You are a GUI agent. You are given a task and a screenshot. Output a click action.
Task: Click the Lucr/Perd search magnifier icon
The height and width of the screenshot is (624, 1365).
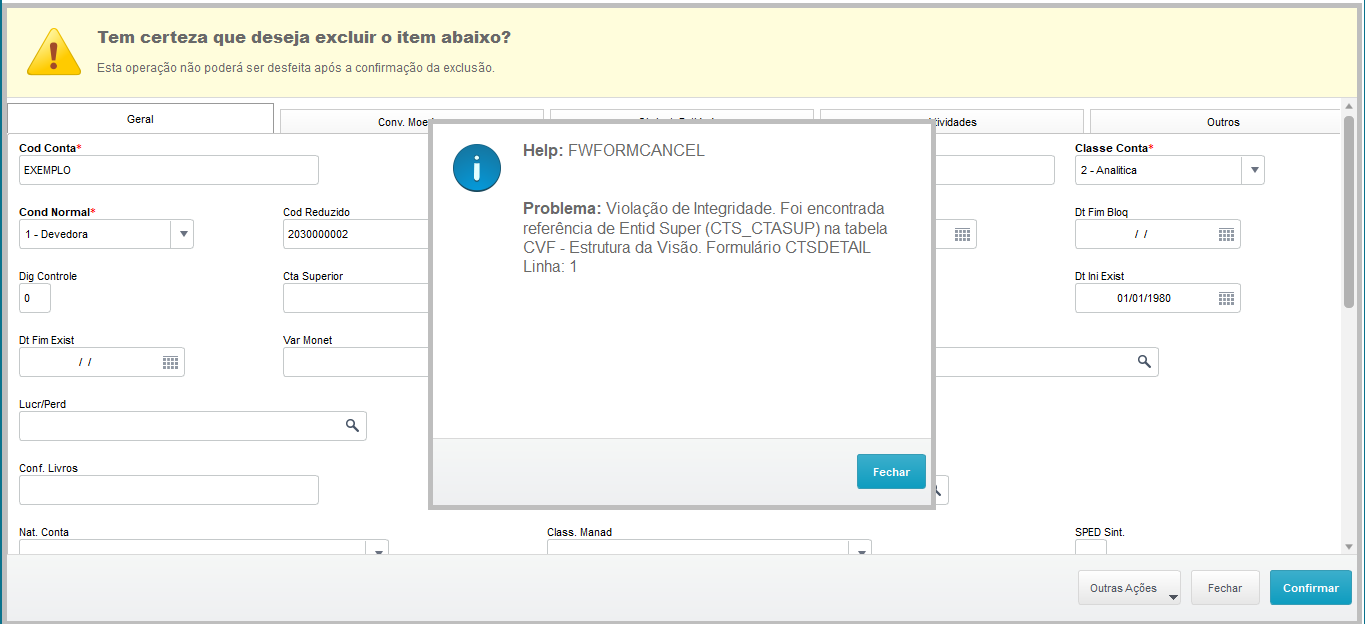coord(352,426)
